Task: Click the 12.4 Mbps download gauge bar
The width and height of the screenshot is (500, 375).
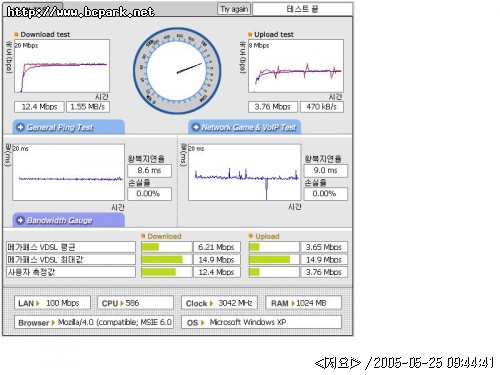Action: (x=167, y=272)
